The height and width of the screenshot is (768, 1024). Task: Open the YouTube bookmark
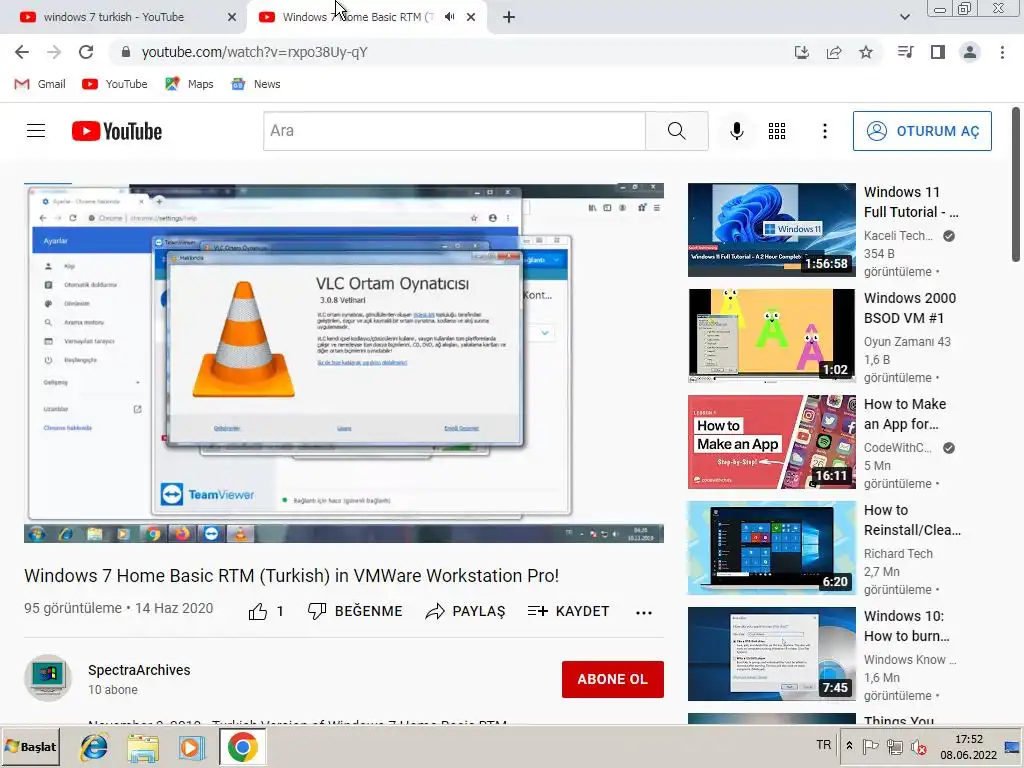coord(115,84)
